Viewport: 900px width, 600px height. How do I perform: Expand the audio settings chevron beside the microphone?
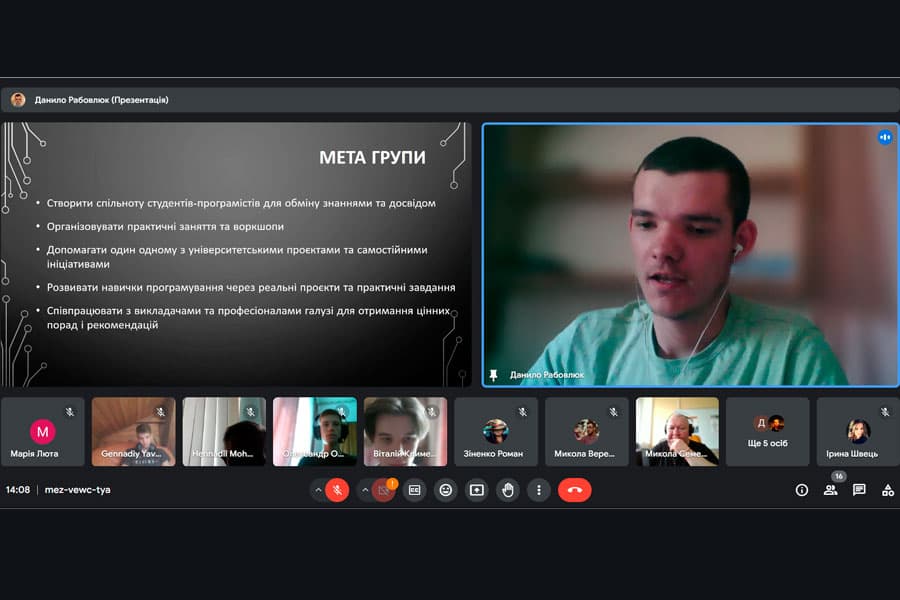coord(318,490)
